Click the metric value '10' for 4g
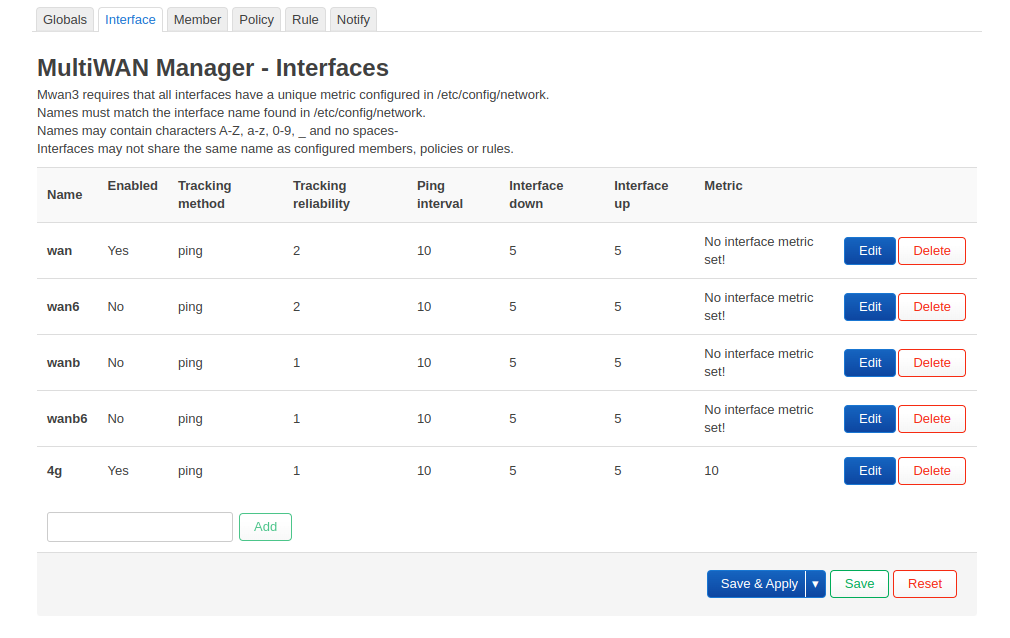The image size is (1010, 638). (x=711, y=471)
